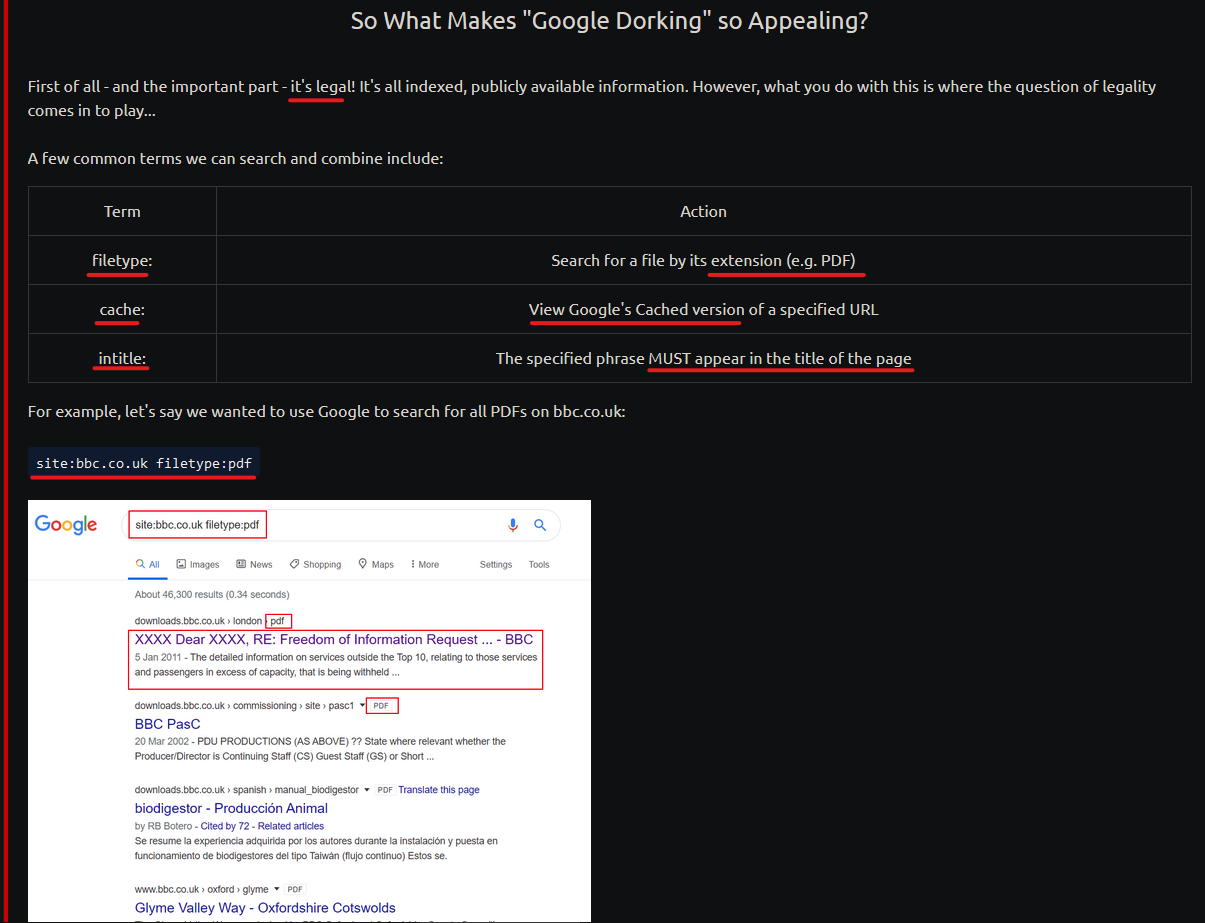The image size is (1205, 923).
Task: Open the Glyme Valley Way - Oxfordshire Cotswolds result
Action: pyautogui.click(x=265, y=908)
